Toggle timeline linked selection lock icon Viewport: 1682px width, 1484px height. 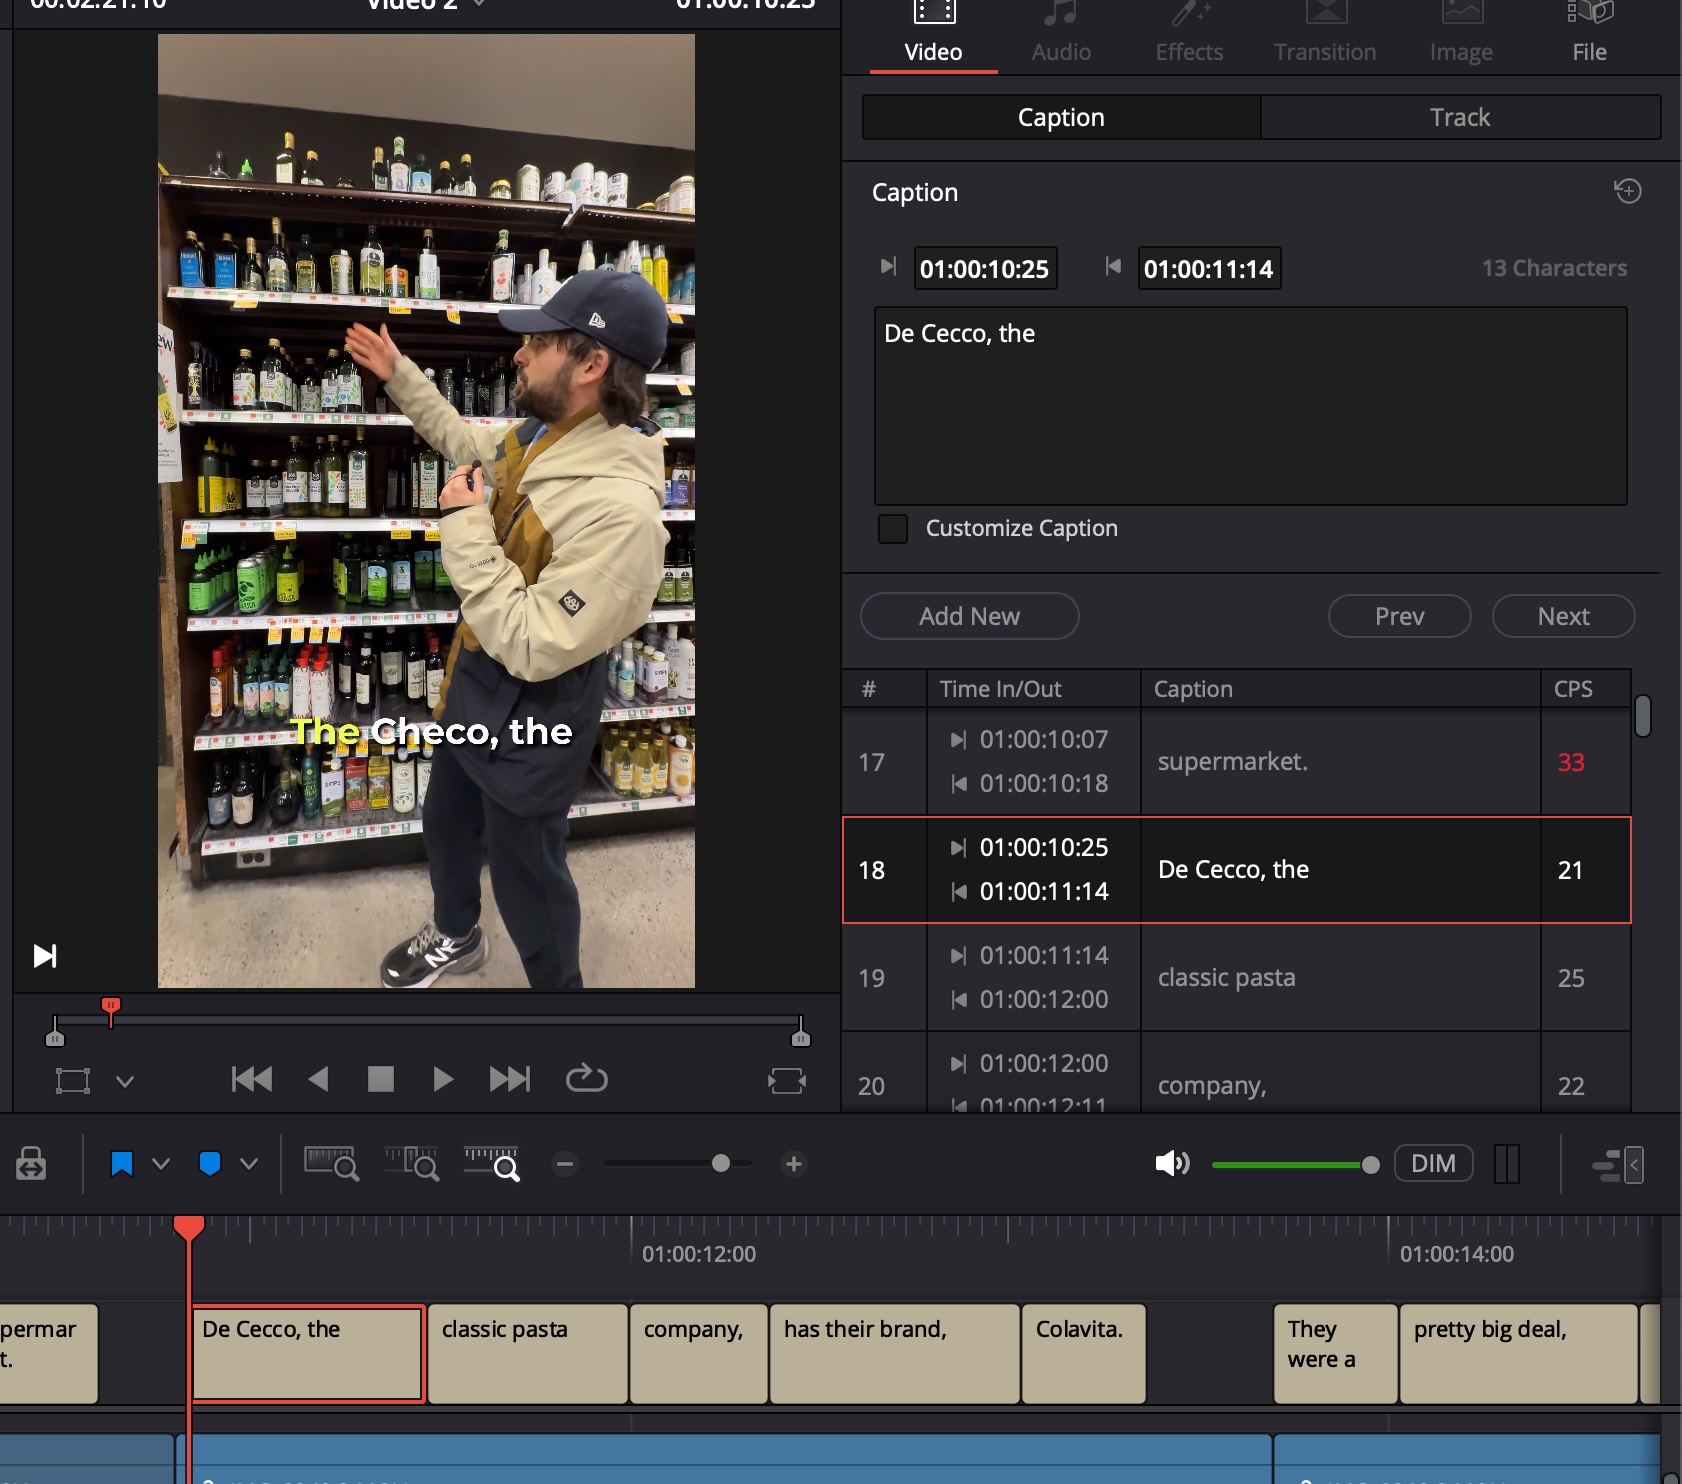tap(31, 1164)
